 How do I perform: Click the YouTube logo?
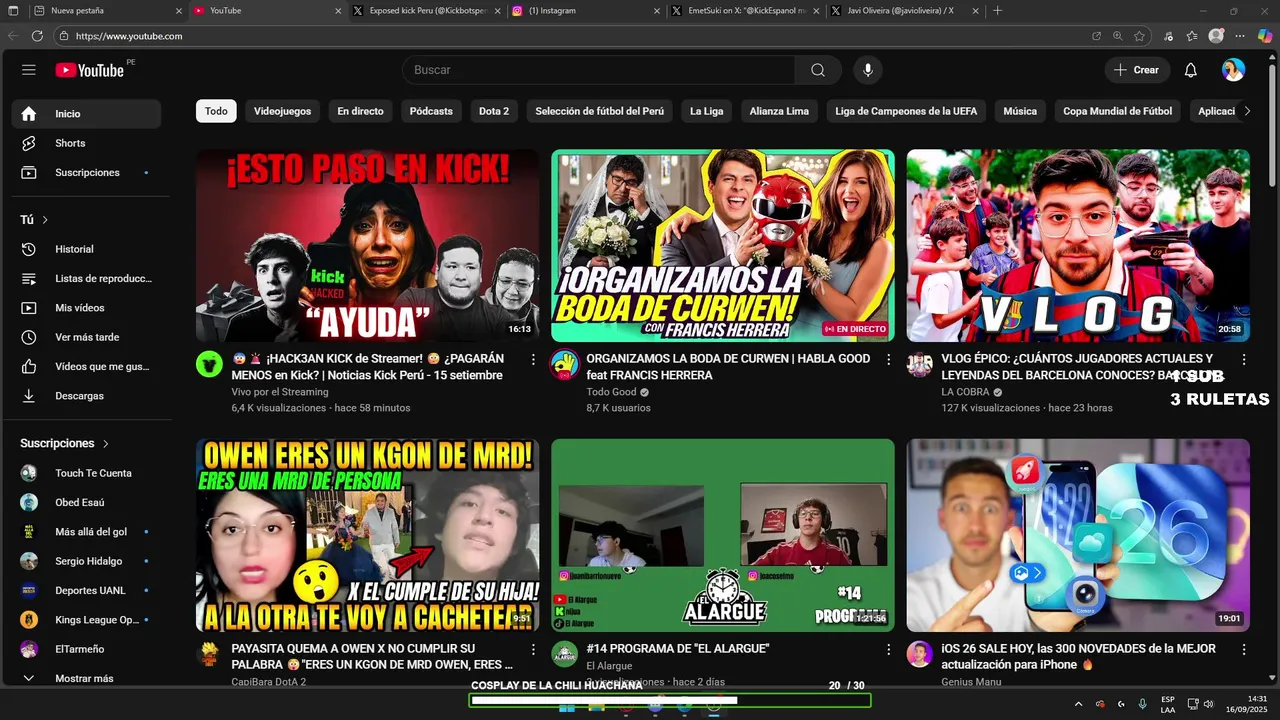[90, 70]
